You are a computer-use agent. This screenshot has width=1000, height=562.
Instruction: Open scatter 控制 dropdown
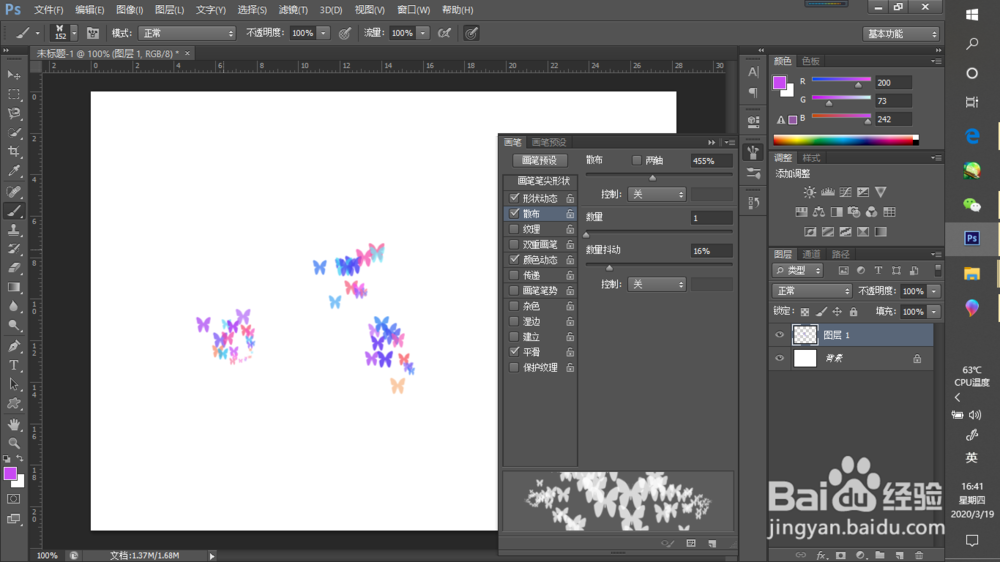pos(656,194)
